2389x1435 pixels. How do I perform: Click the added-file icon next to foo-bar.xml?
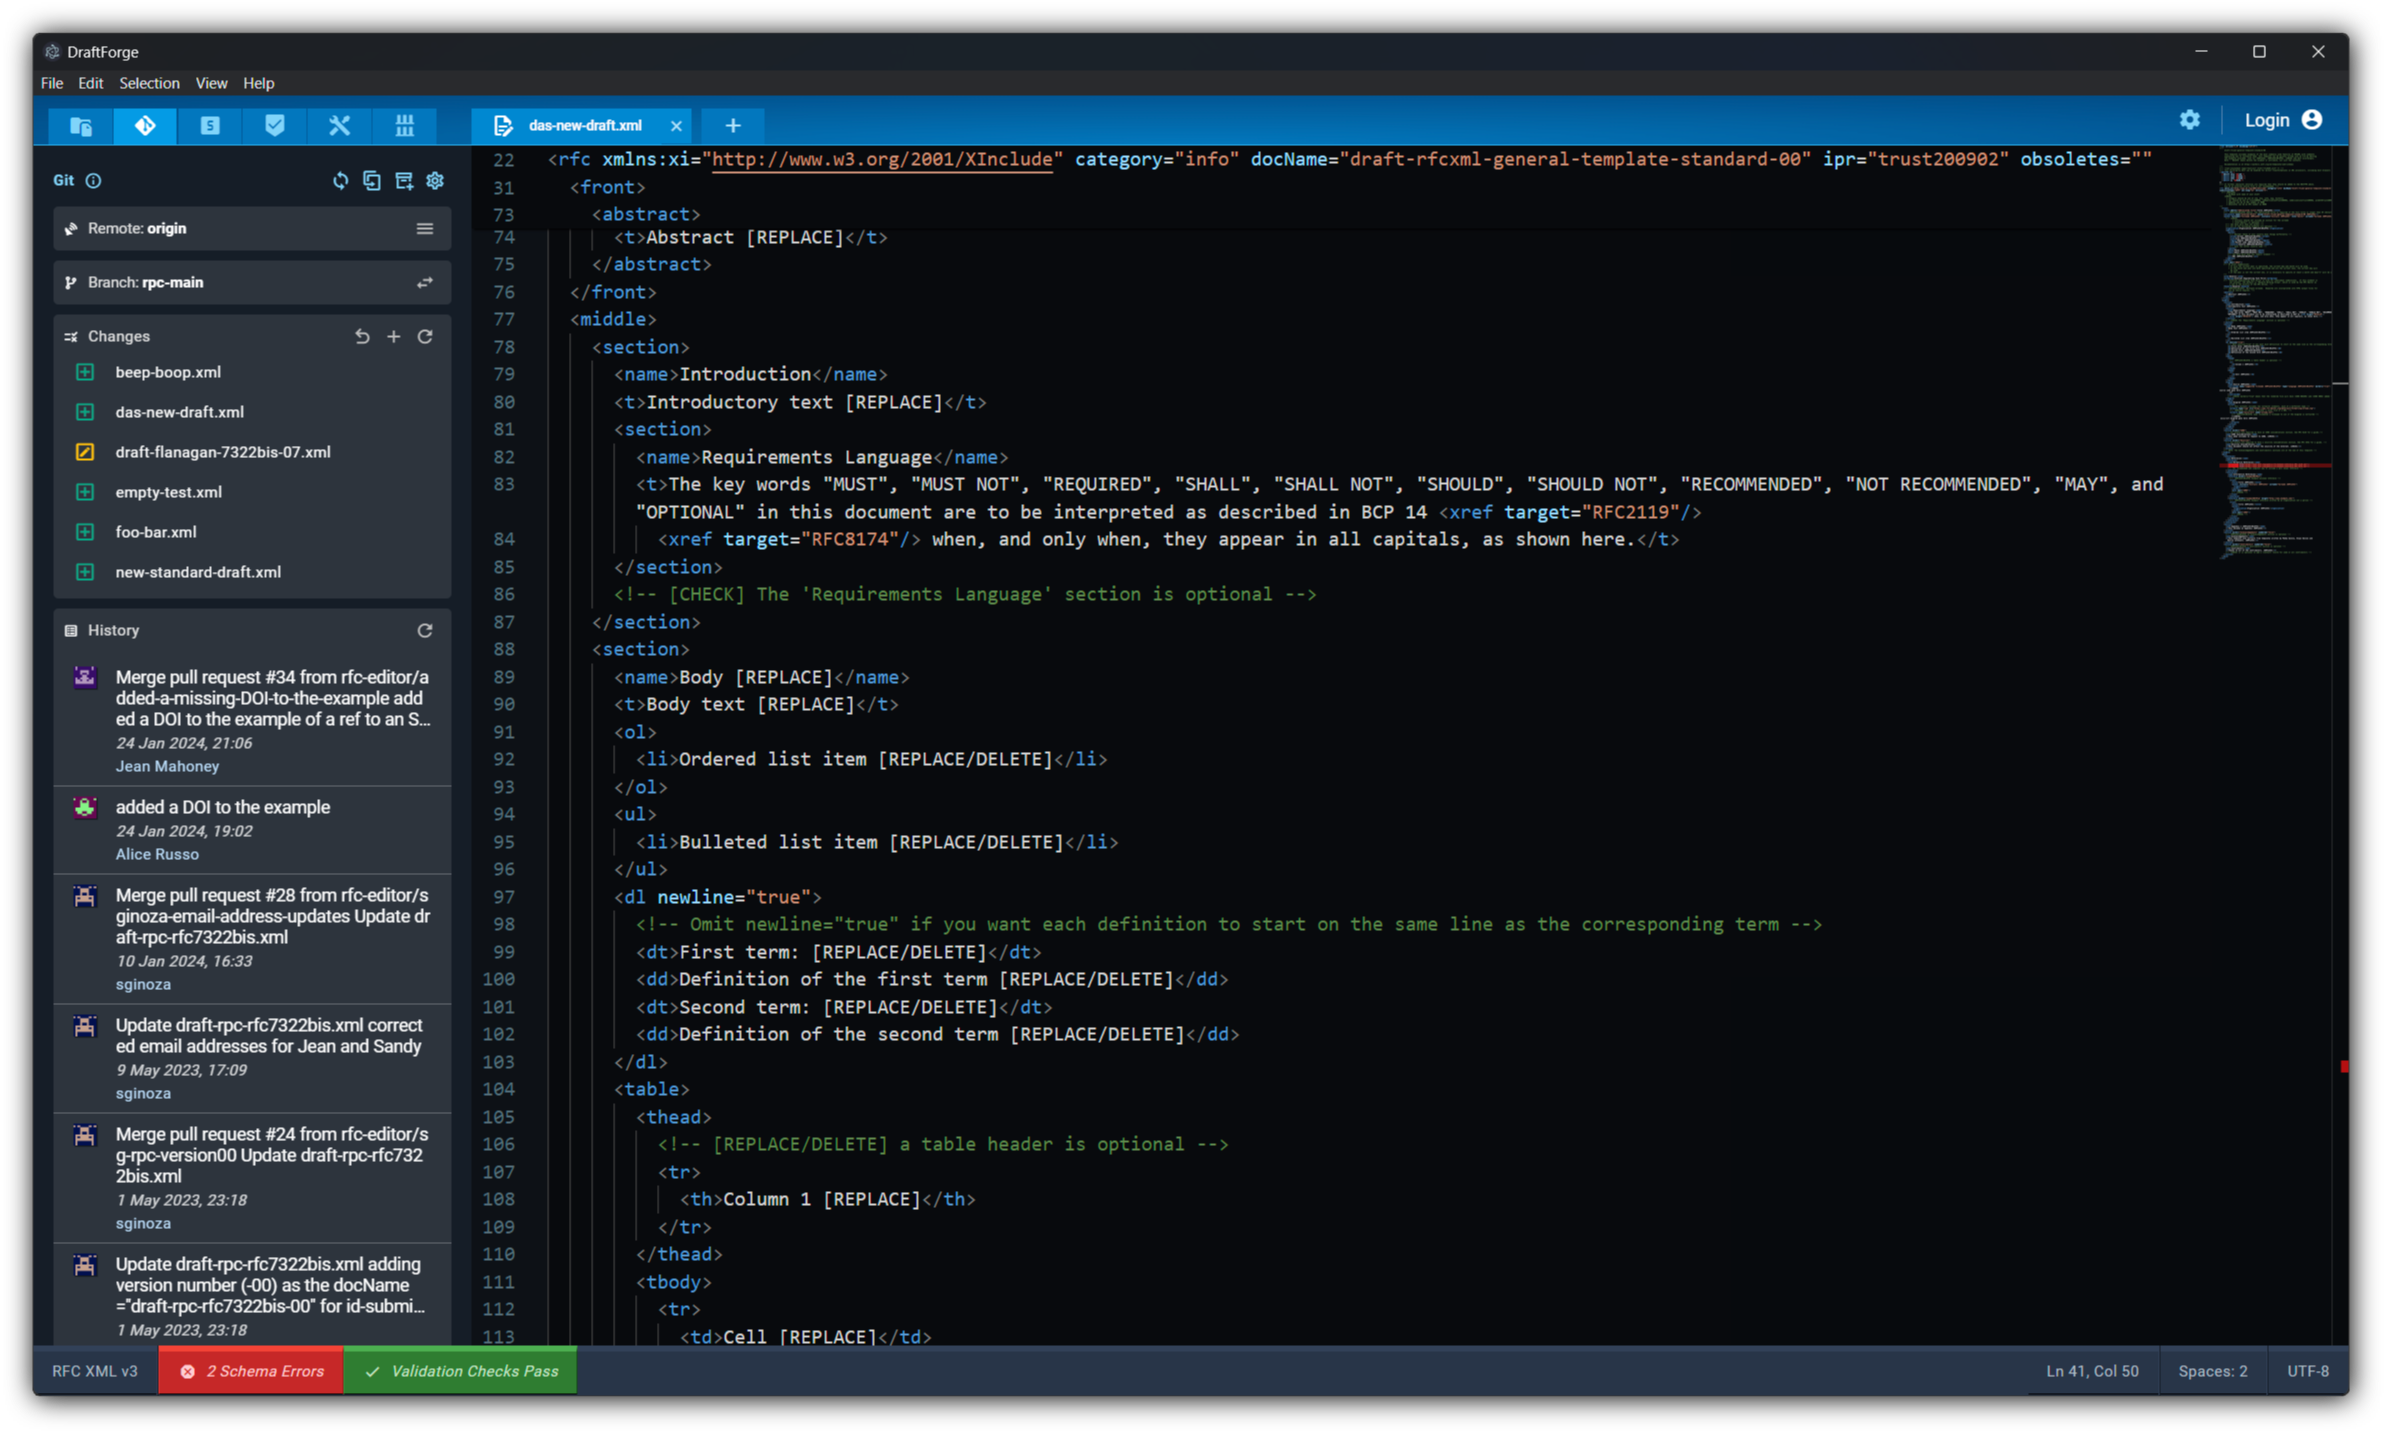point(85,532)
